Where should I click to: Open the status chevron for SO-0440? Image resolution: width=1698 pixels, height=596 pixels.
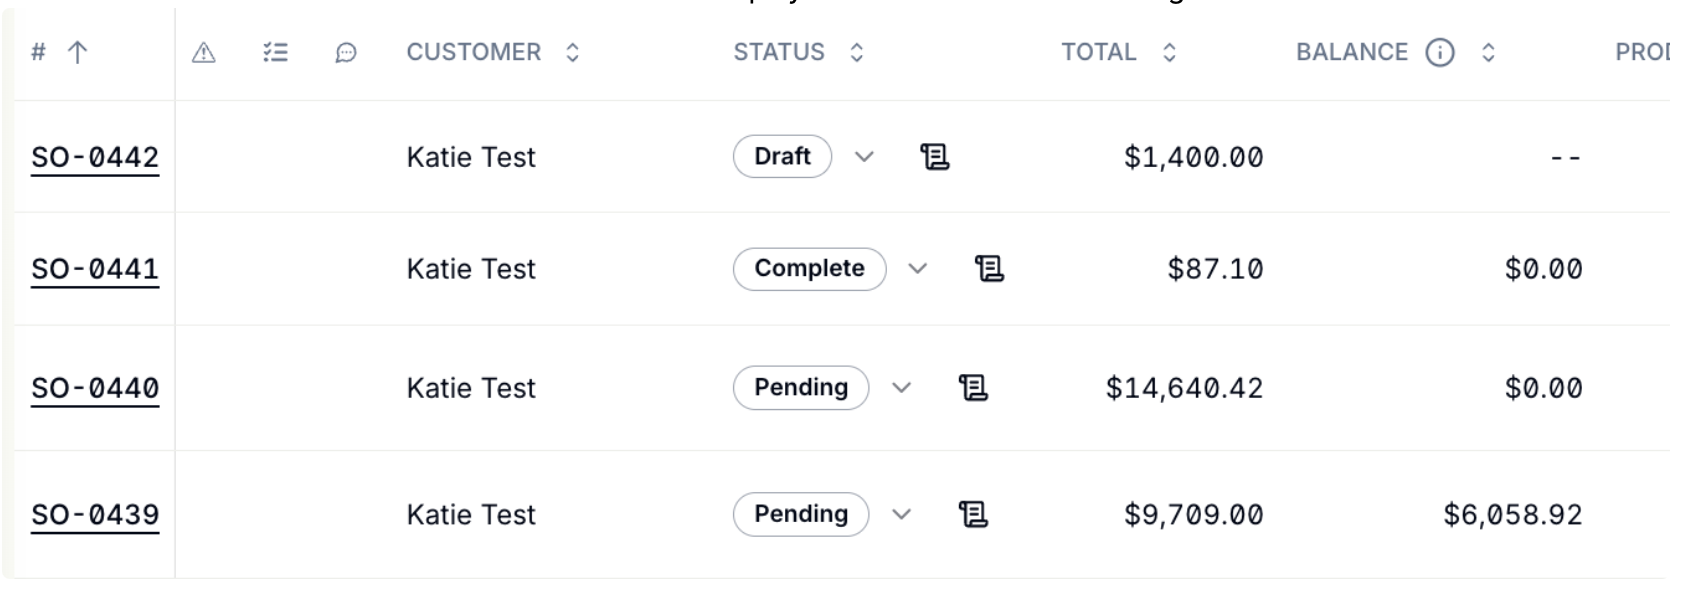901,388
